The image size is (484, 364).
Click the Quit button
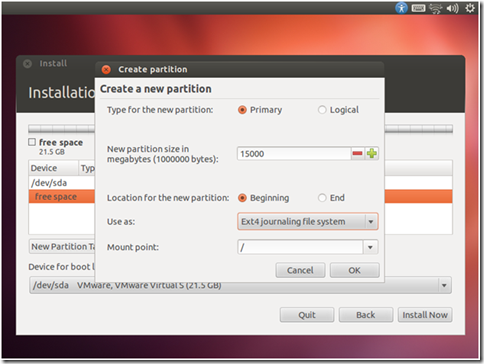pyautogui.click(x=307, y=315)
